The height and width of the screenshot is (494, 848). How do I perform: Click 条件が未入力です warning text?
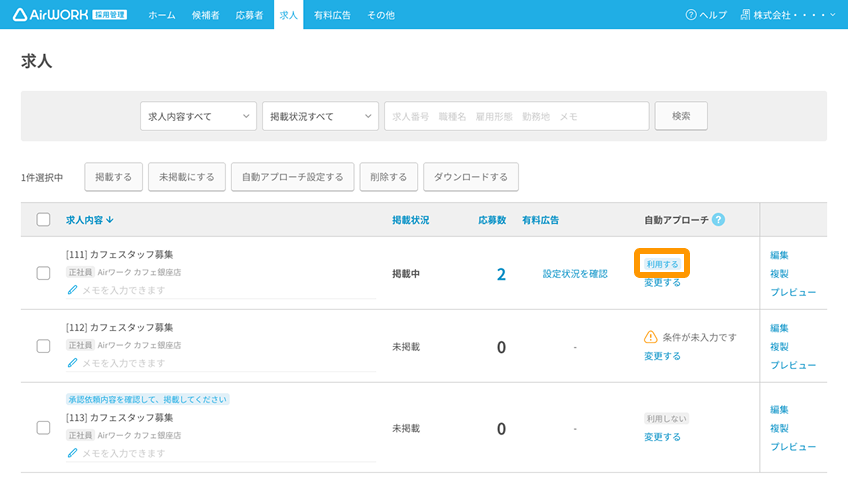tap(699, 337)
